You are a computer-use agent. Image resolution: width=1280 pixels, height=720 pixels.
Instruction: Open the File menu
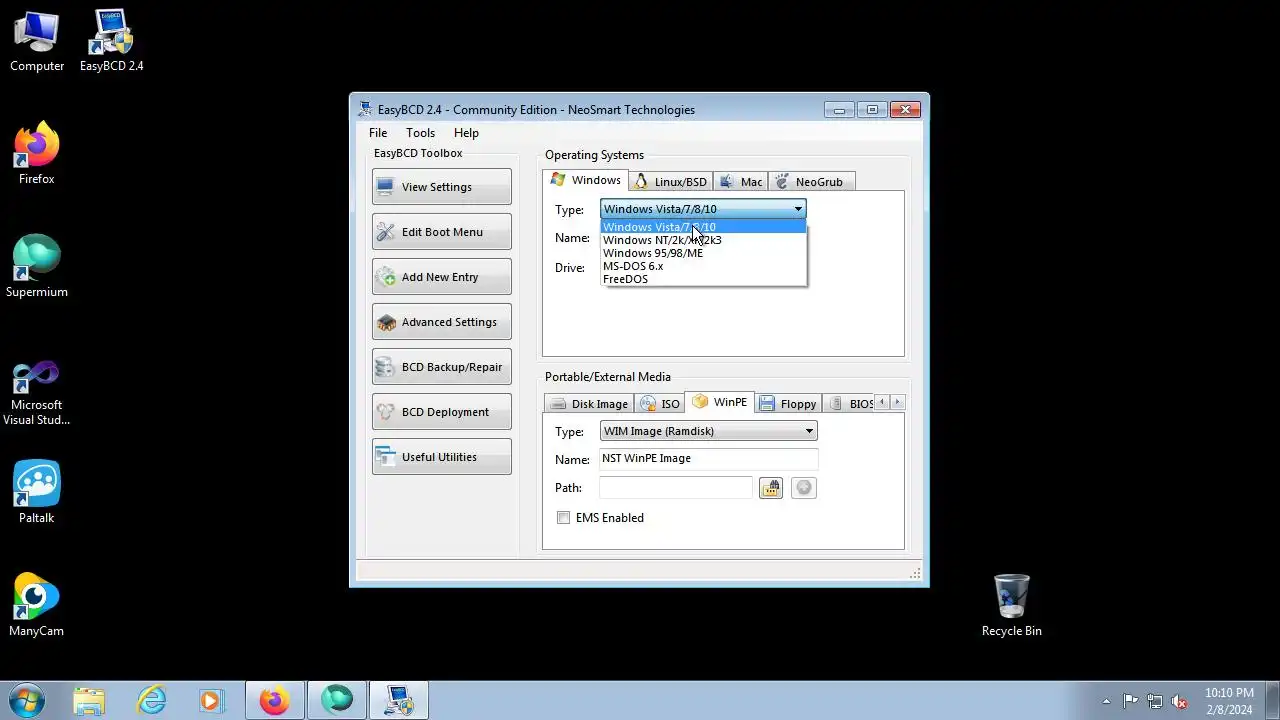click(x=378, y=133)
